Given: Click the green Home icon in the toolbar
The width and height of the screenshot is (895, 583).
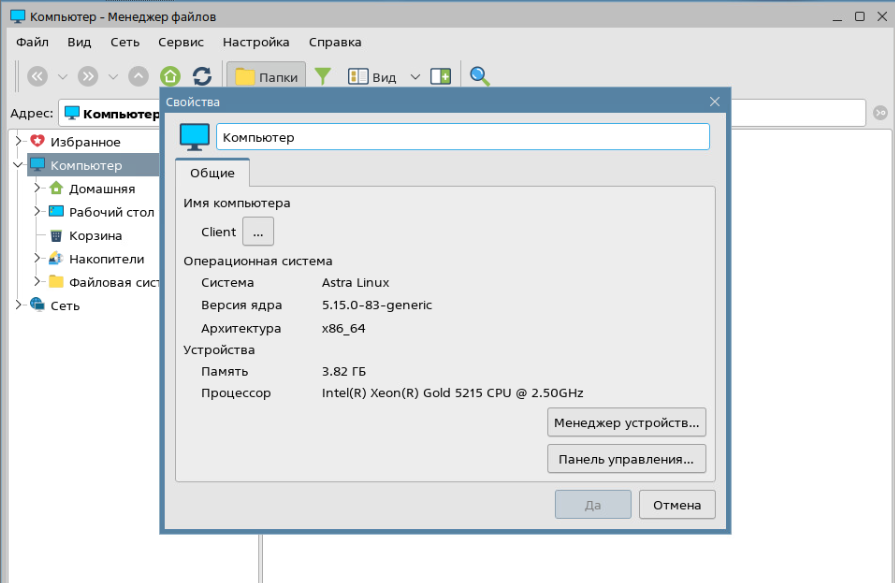Looking at the screenshot, I should 170,76.
